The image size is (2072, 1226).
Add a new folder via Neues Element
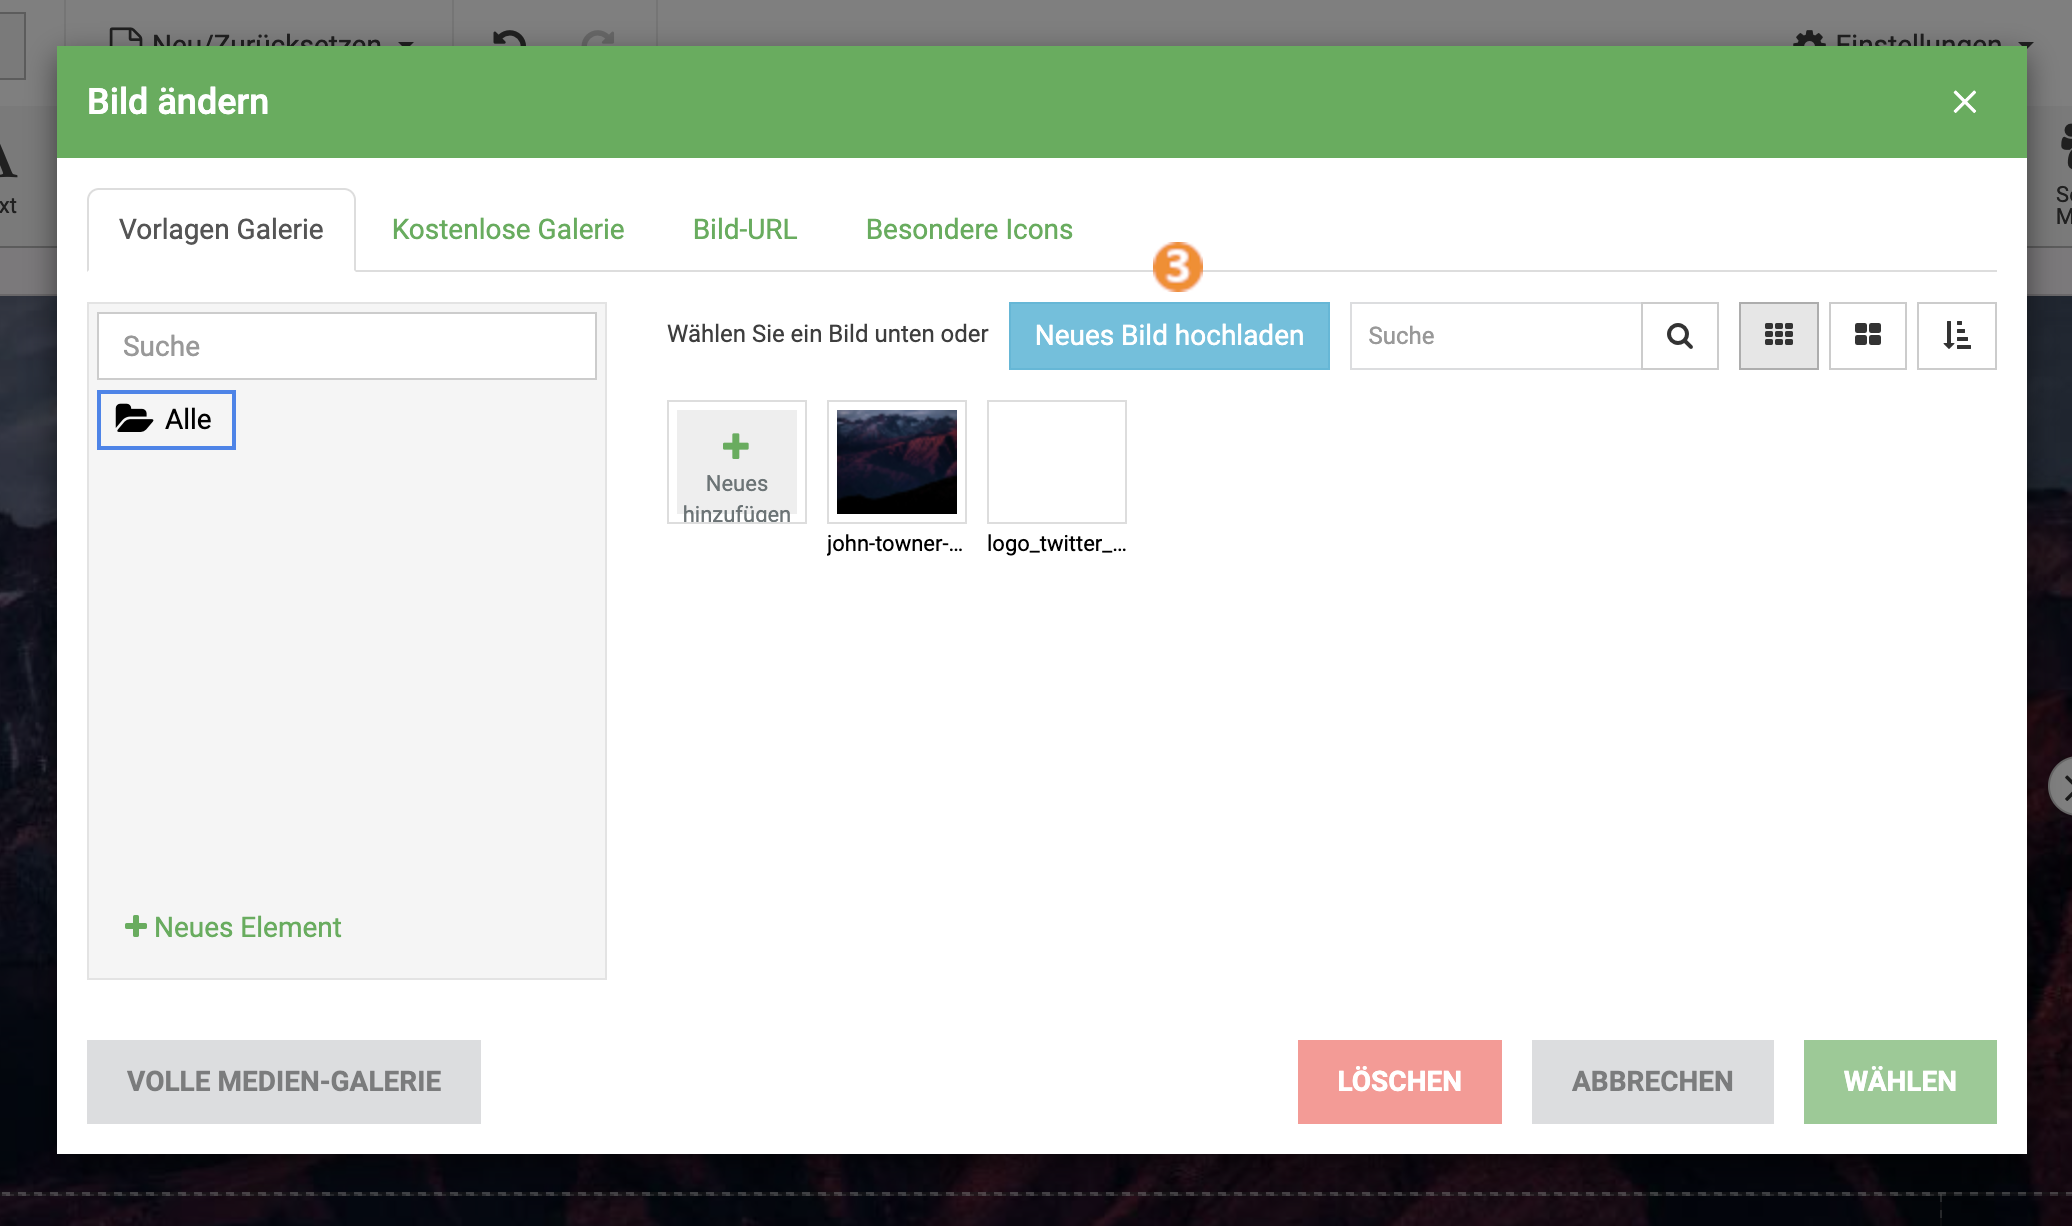coord(233,927)
